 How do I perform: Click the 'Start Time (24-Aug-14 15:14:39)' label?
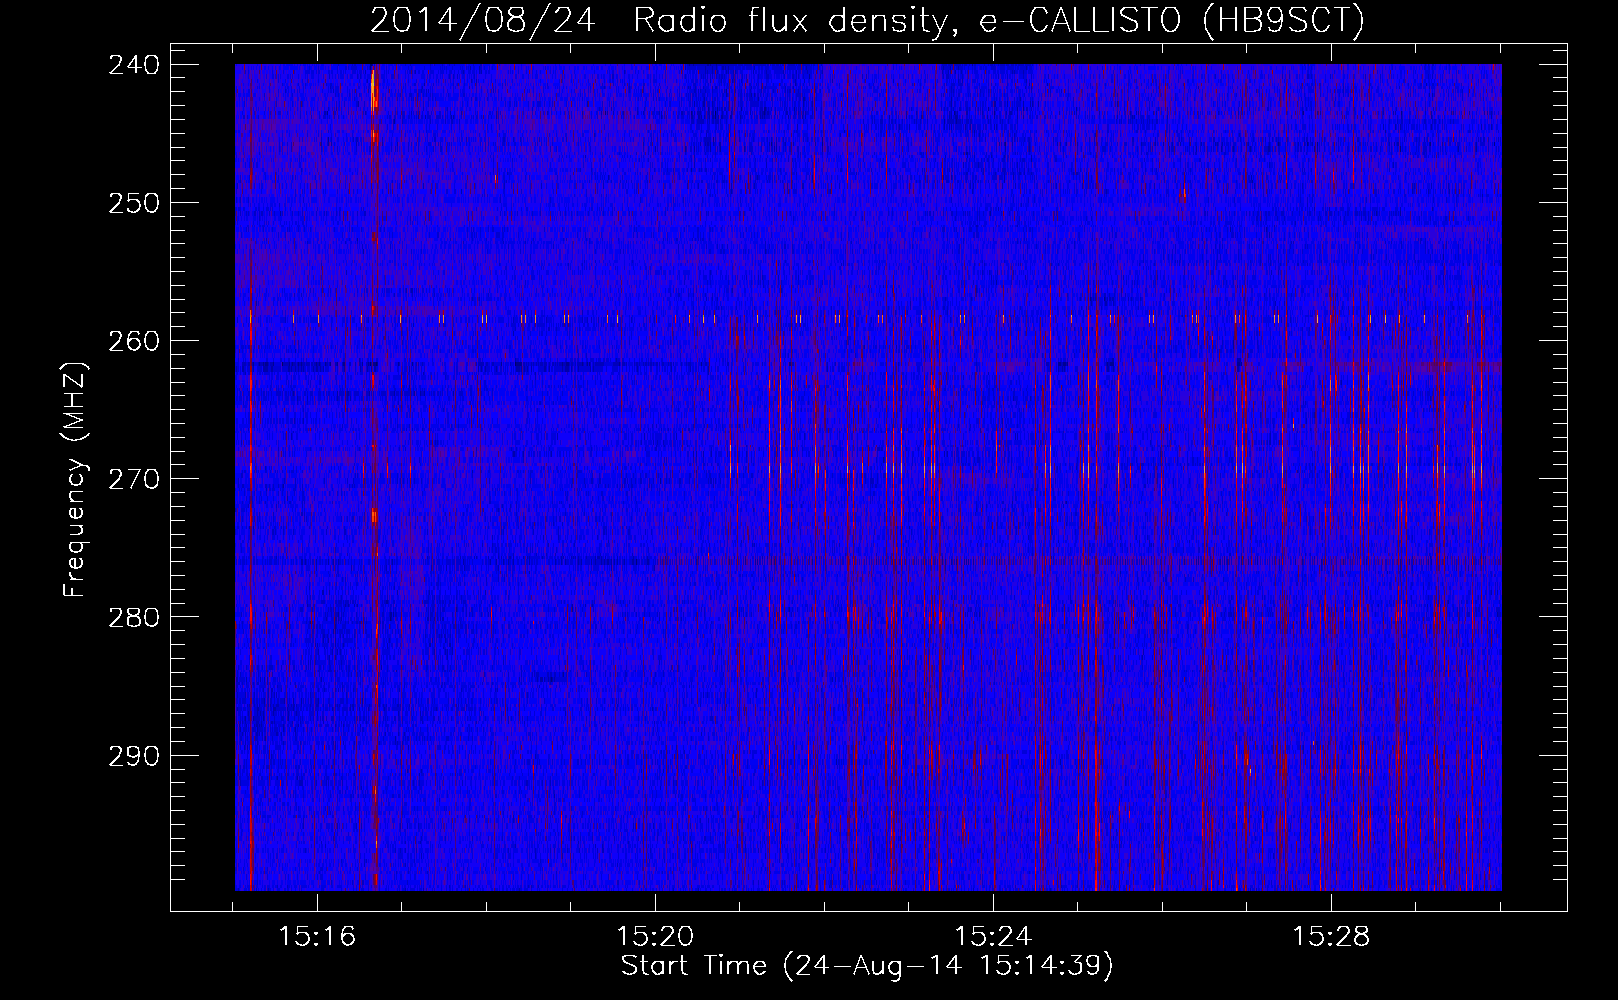(x=867, y=966)
